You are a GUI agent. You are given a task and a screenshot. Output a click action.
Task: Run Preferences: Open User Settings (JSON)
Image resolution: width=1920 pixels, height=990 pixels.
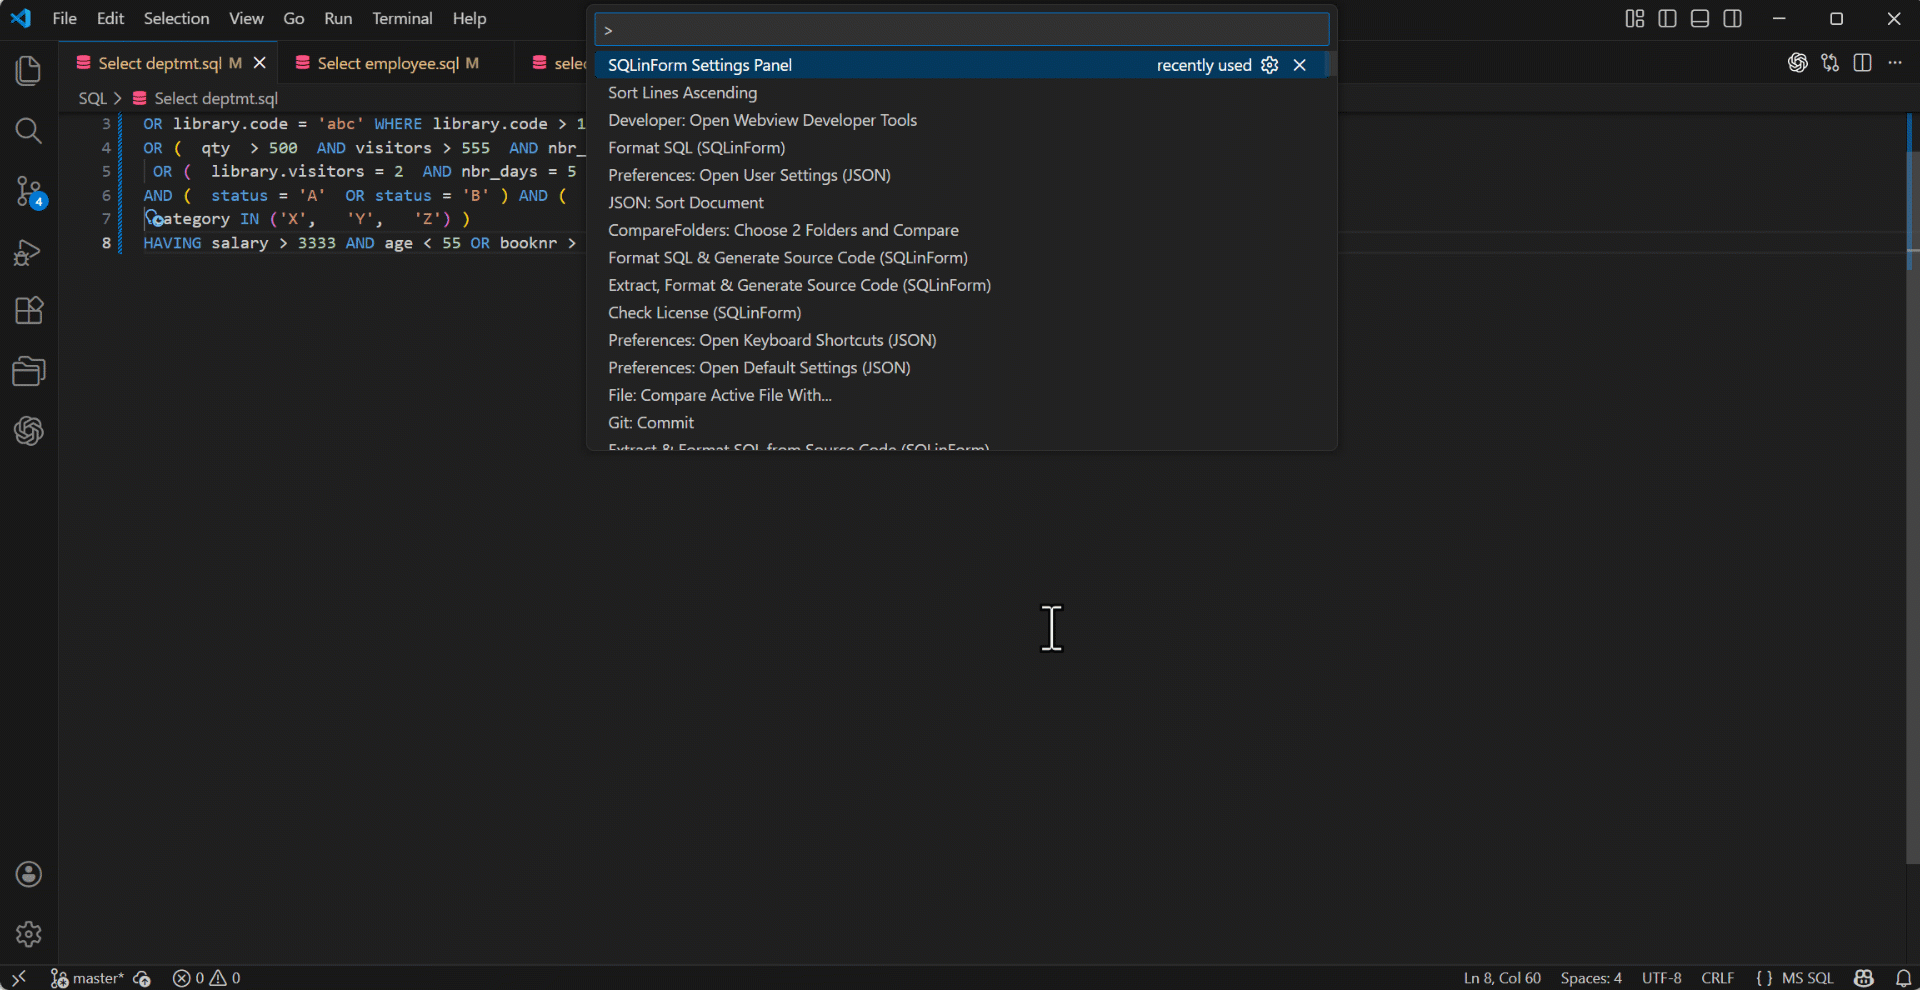pos(962,175)
